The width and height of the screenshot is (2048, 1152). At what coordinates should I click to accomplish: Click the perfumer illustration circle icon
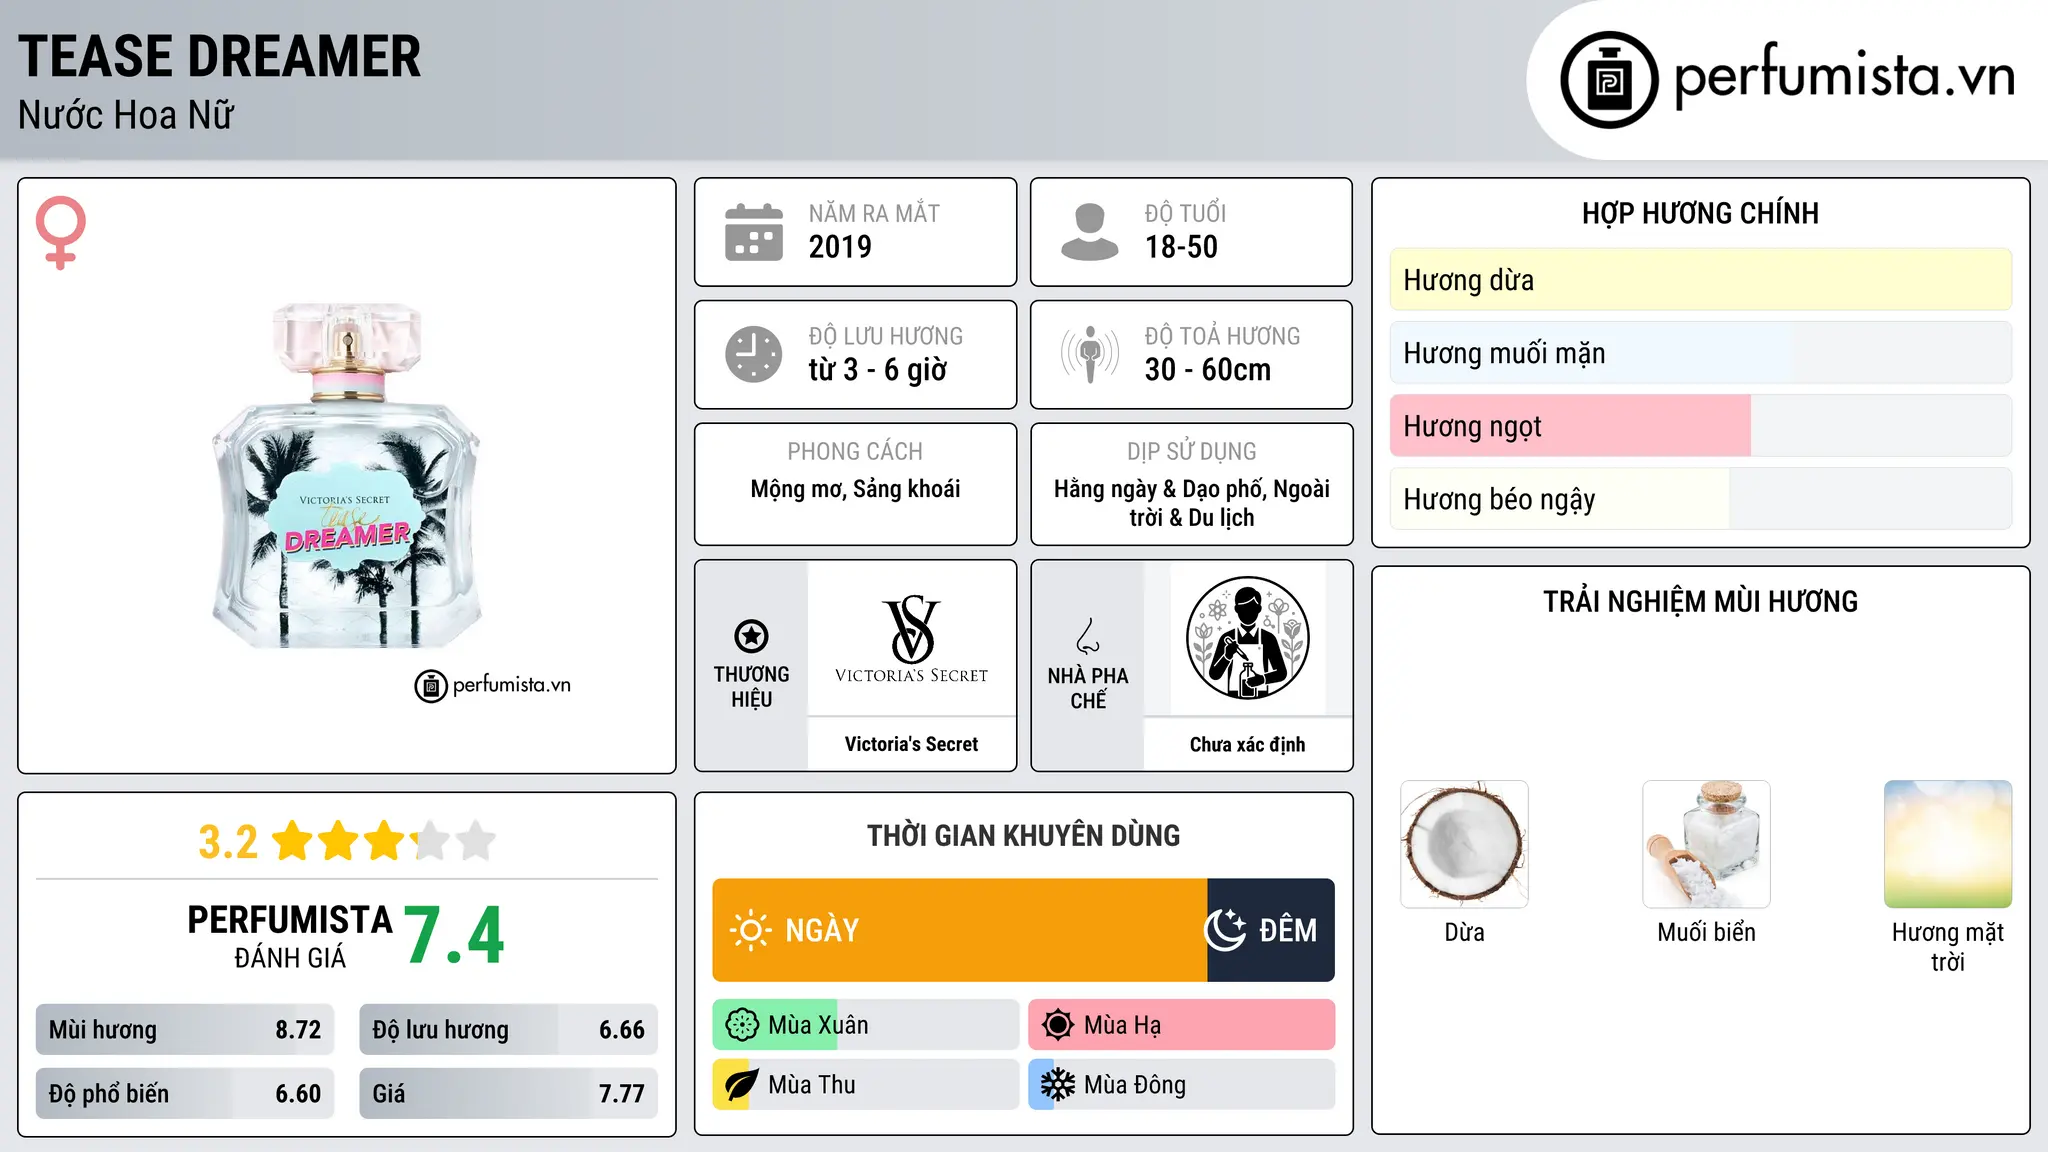tap(1248, 638)
